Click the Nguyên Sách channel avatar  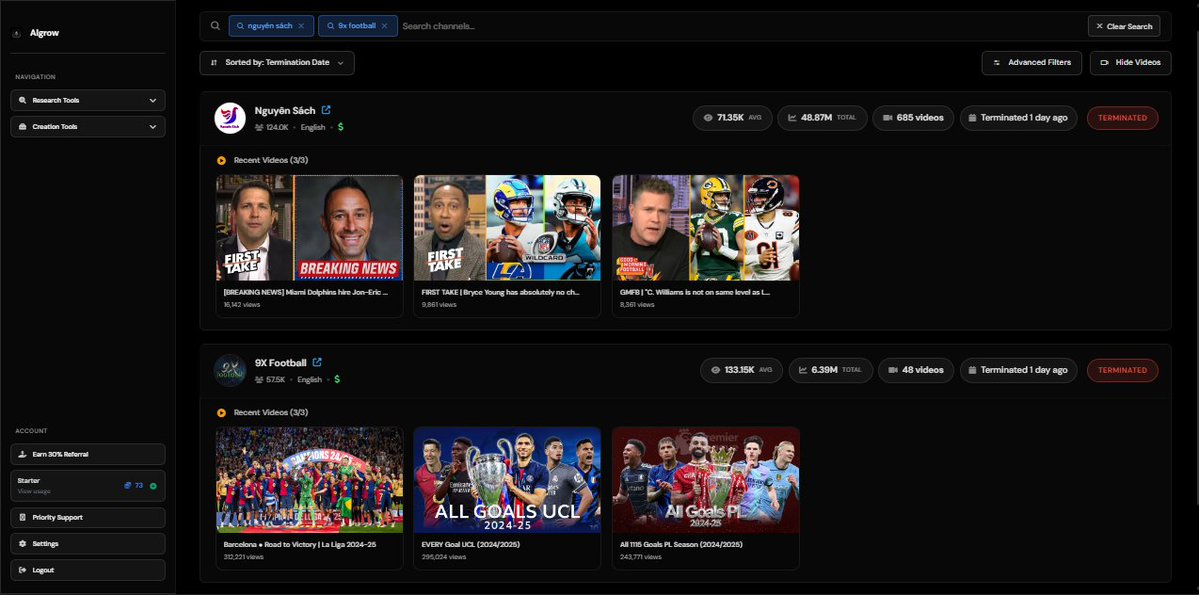229,118
